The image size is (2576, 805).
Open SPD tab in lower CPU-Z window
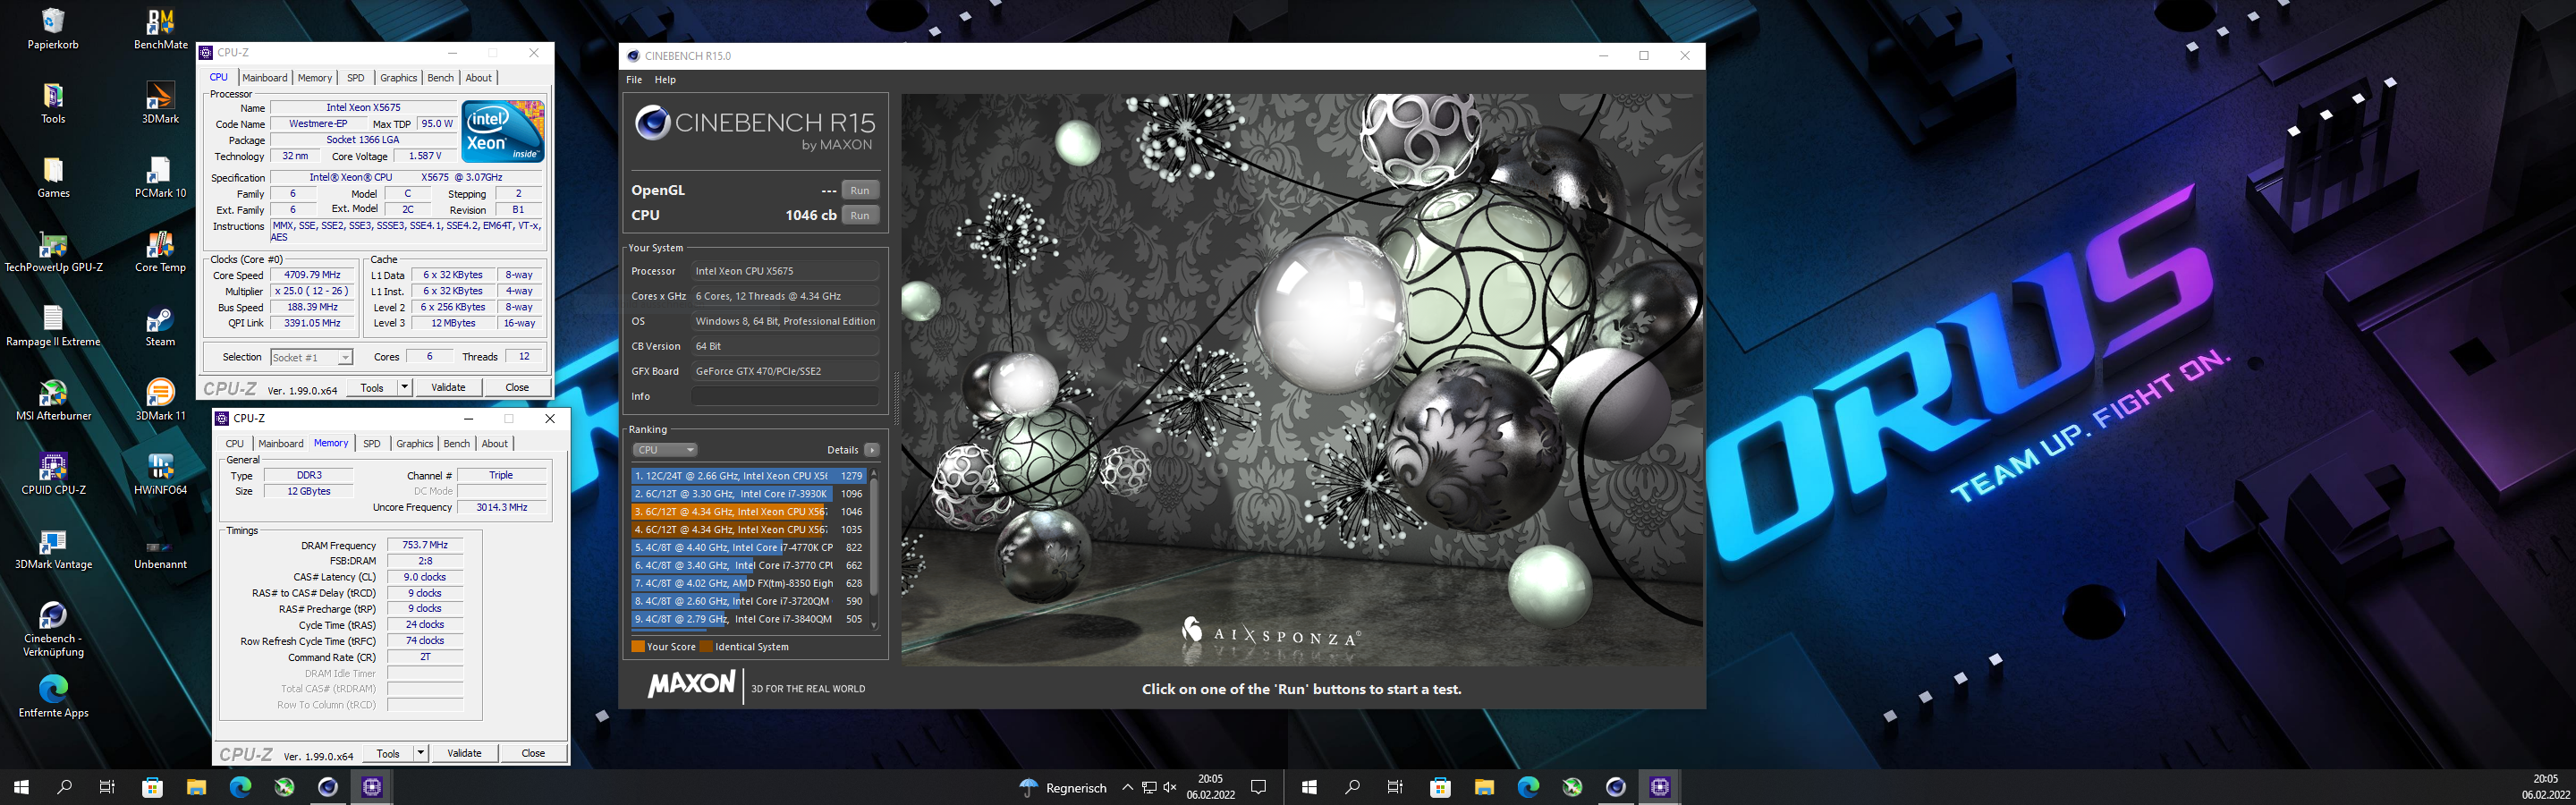372,444
